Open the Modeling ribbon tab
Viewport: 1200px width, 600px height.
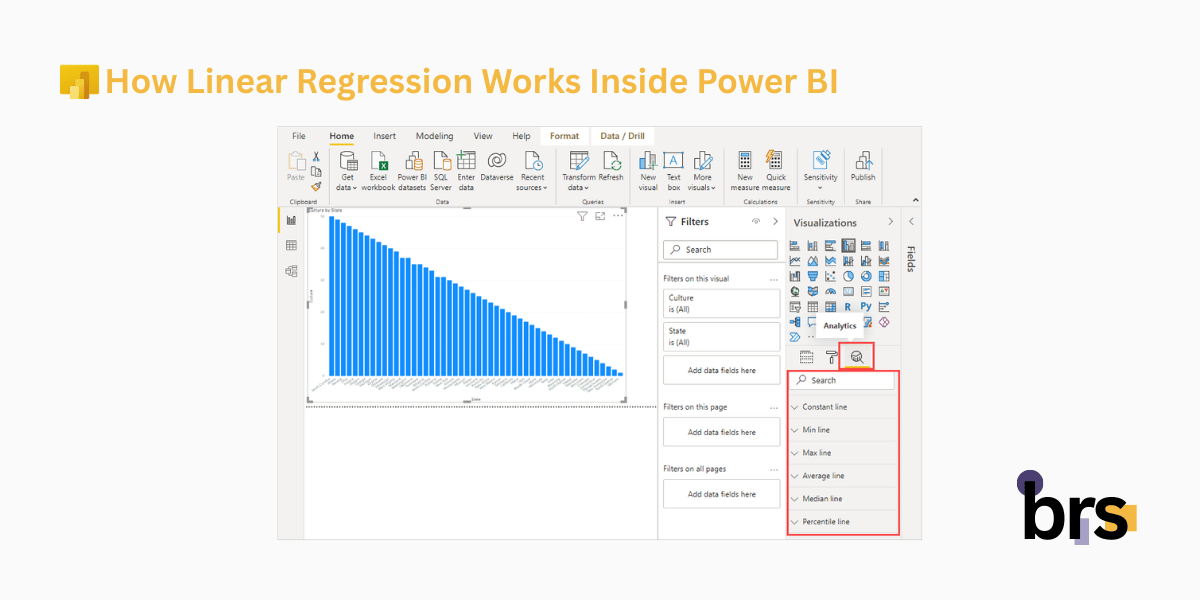pyautogui.click(x=434, y=135)
